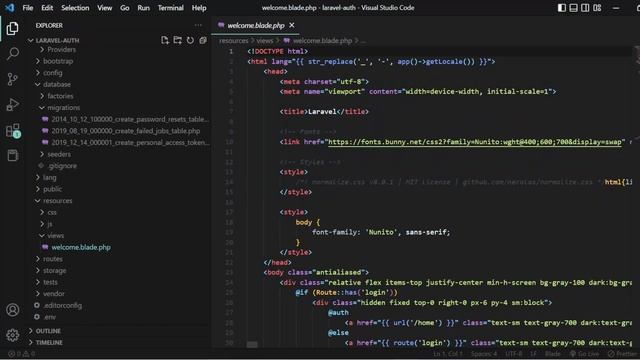640x360 pixels.
Task: Close the welcome.blade.php tab
Action: [x=292, y=25]
